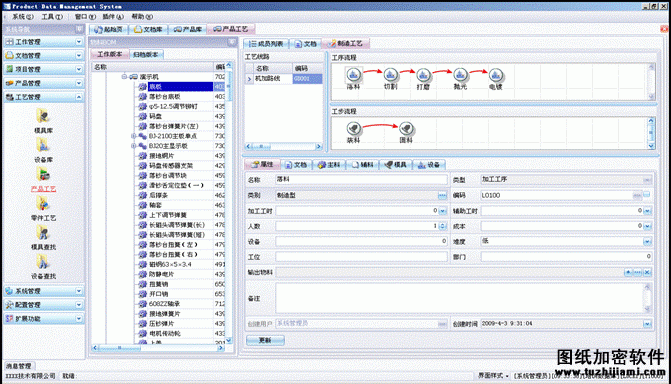
Task: Click the 人数 spinner control
Action: 442,226
